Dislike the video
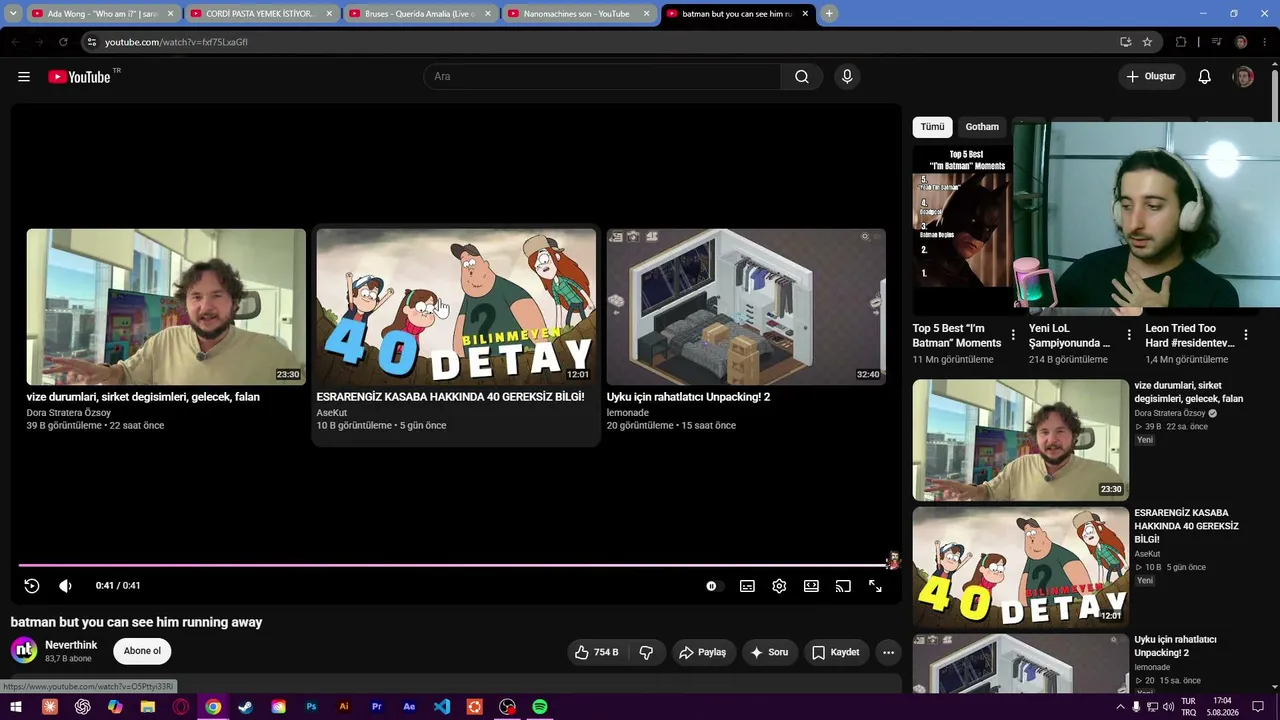The image size is (1280, 720). 646,652
